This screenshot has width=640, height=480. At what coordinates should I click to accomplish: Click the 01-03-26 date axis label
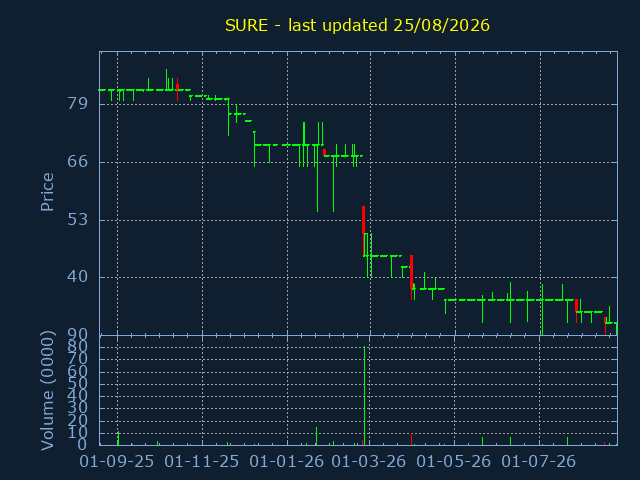[369, 462]
